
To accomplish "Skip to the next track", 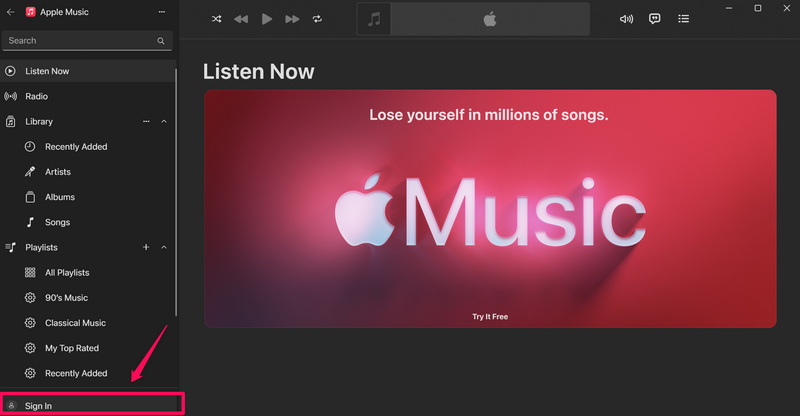I will [292, 19].
